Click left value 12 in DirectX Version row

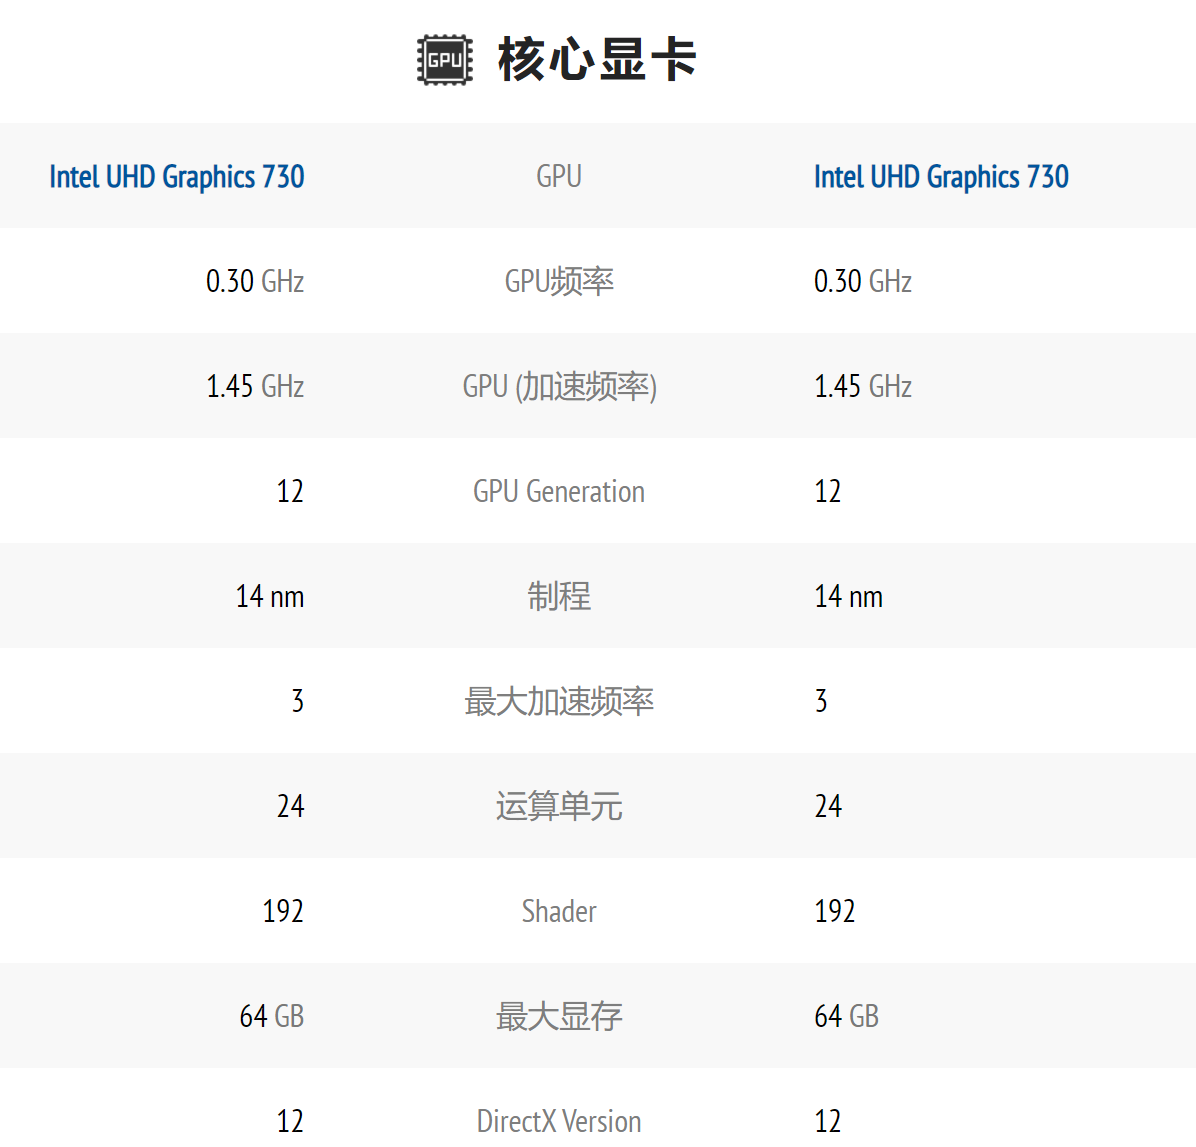(x=290, y=1122)
